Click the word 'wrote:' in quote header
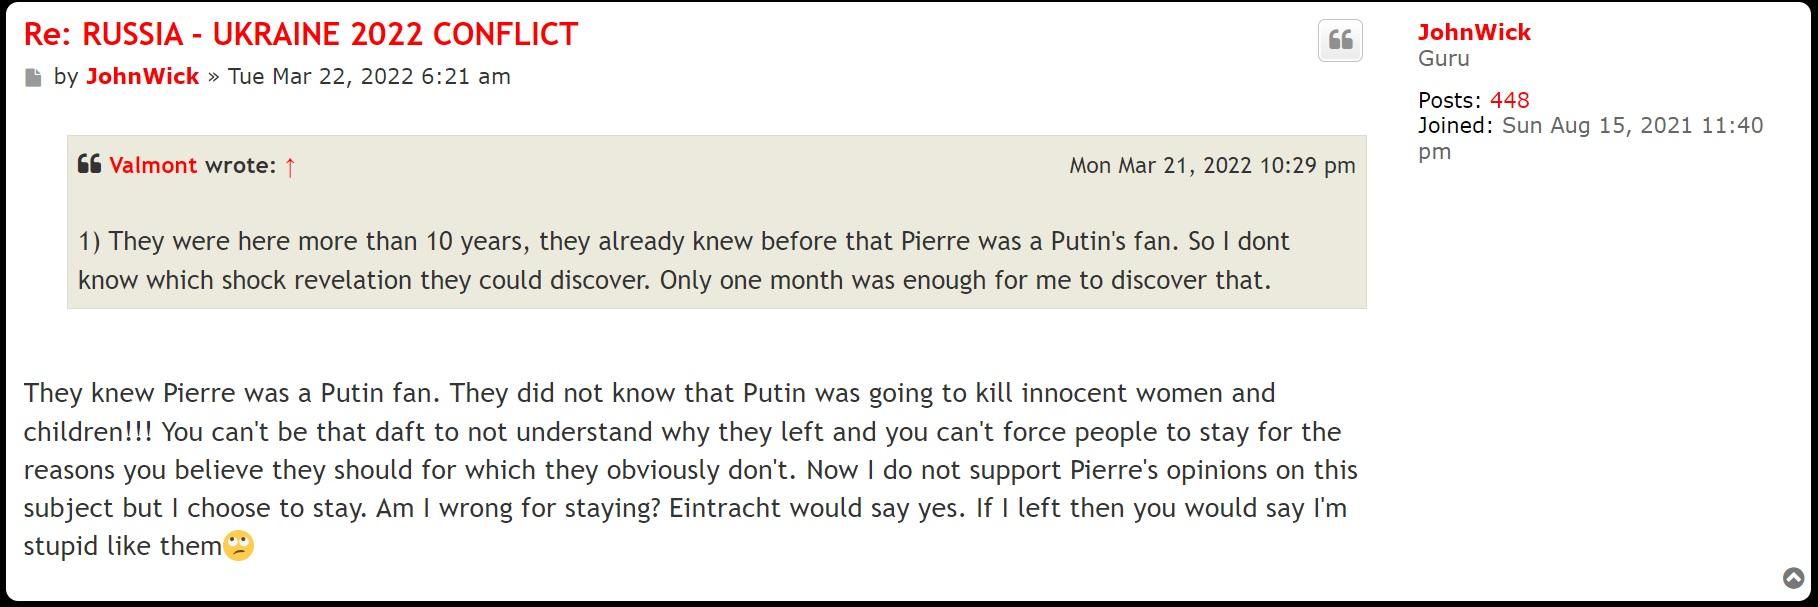 coord(240,166)
